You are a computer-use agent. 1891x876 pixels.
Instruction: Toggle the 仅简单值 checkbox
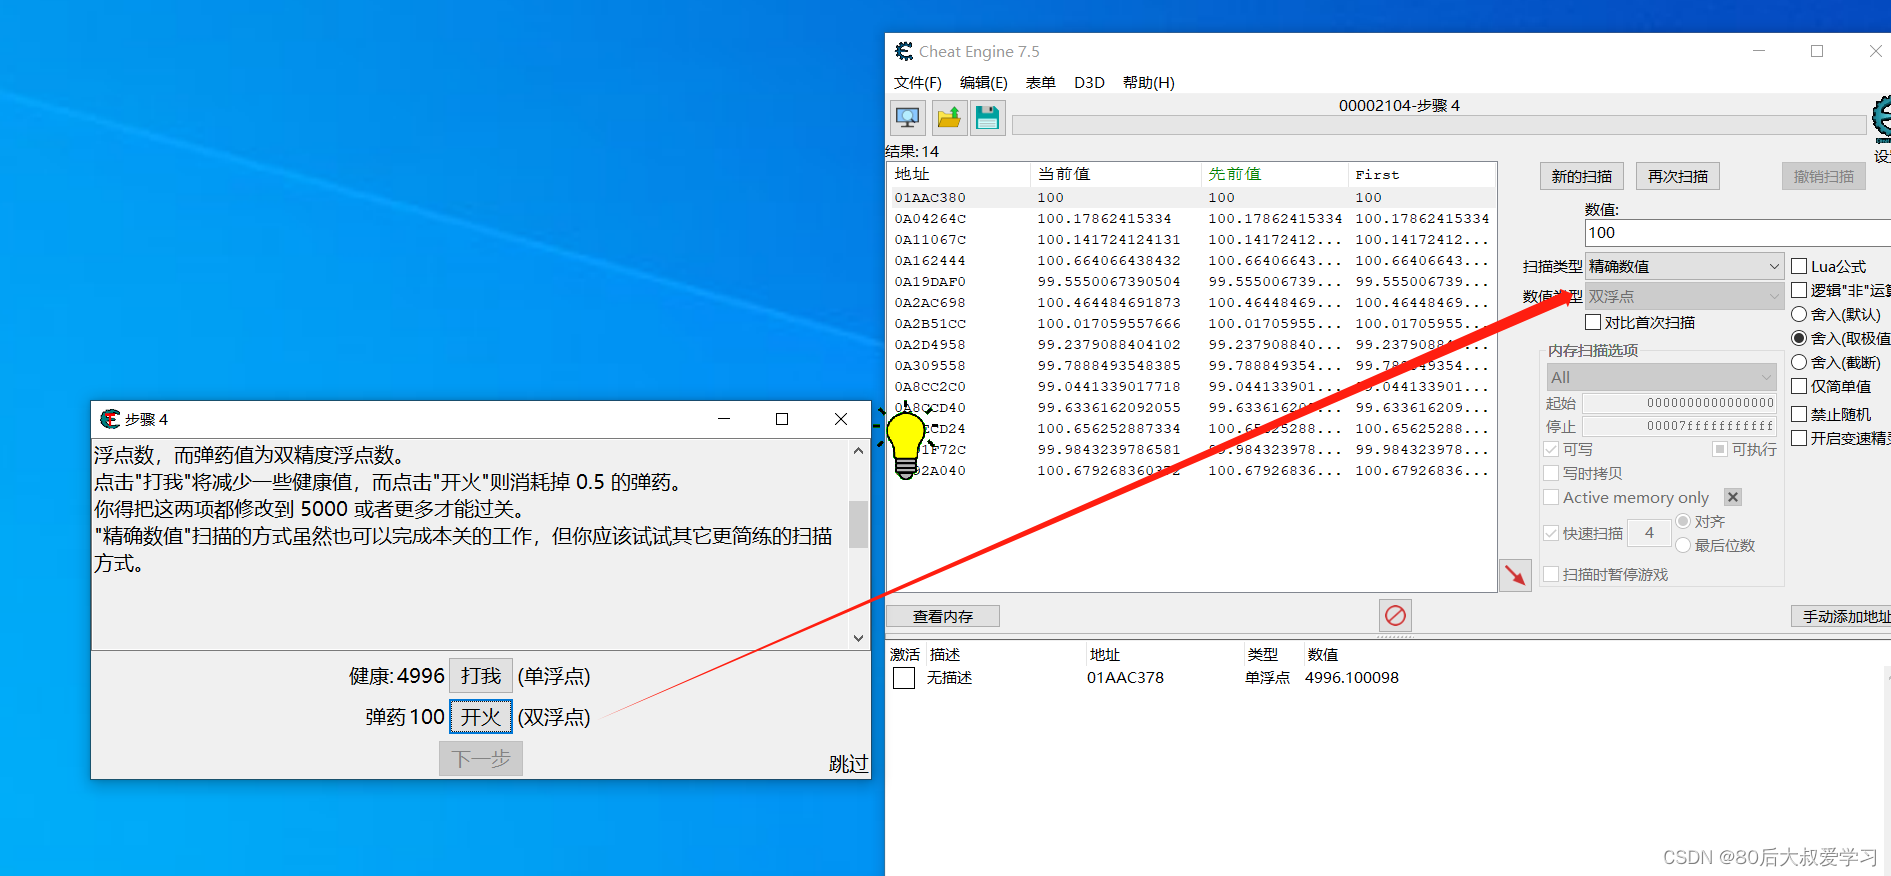[1799, 386]
